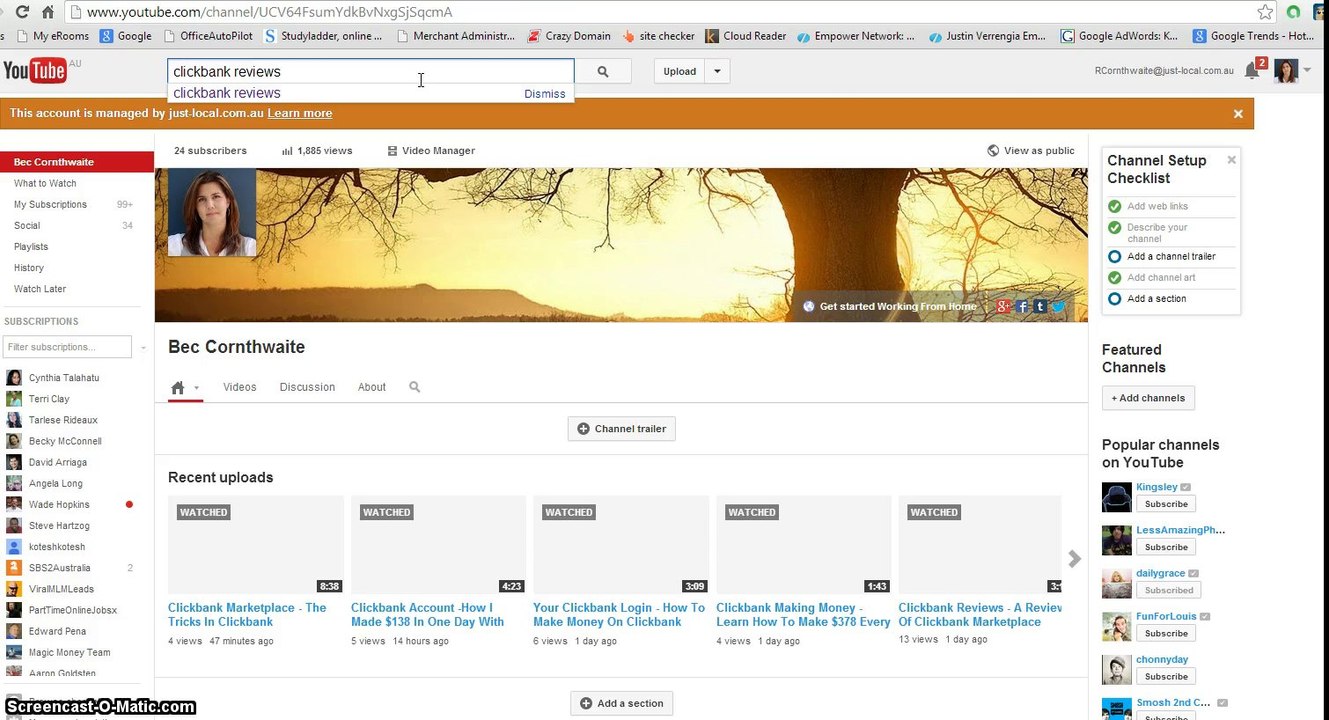Click chonnyday channel avatar
Image resolution: width=1329 pixels, height=720 pixels.
tap(1116, 669)
